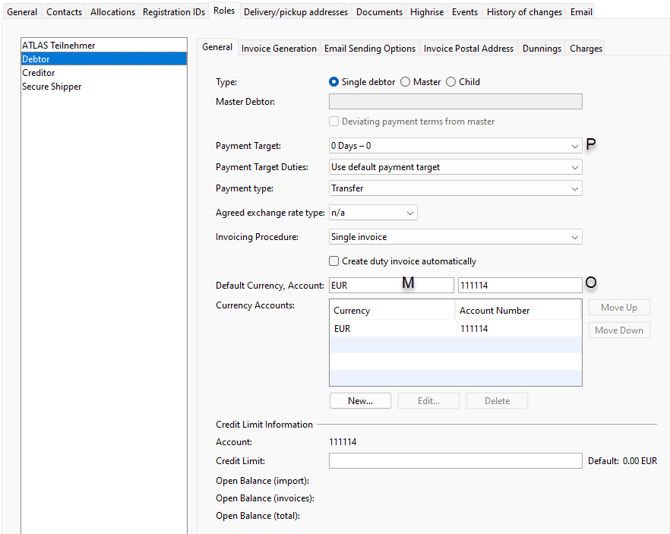Click the New... currency account button
The image size is (670, 534).
coord(360,401)
